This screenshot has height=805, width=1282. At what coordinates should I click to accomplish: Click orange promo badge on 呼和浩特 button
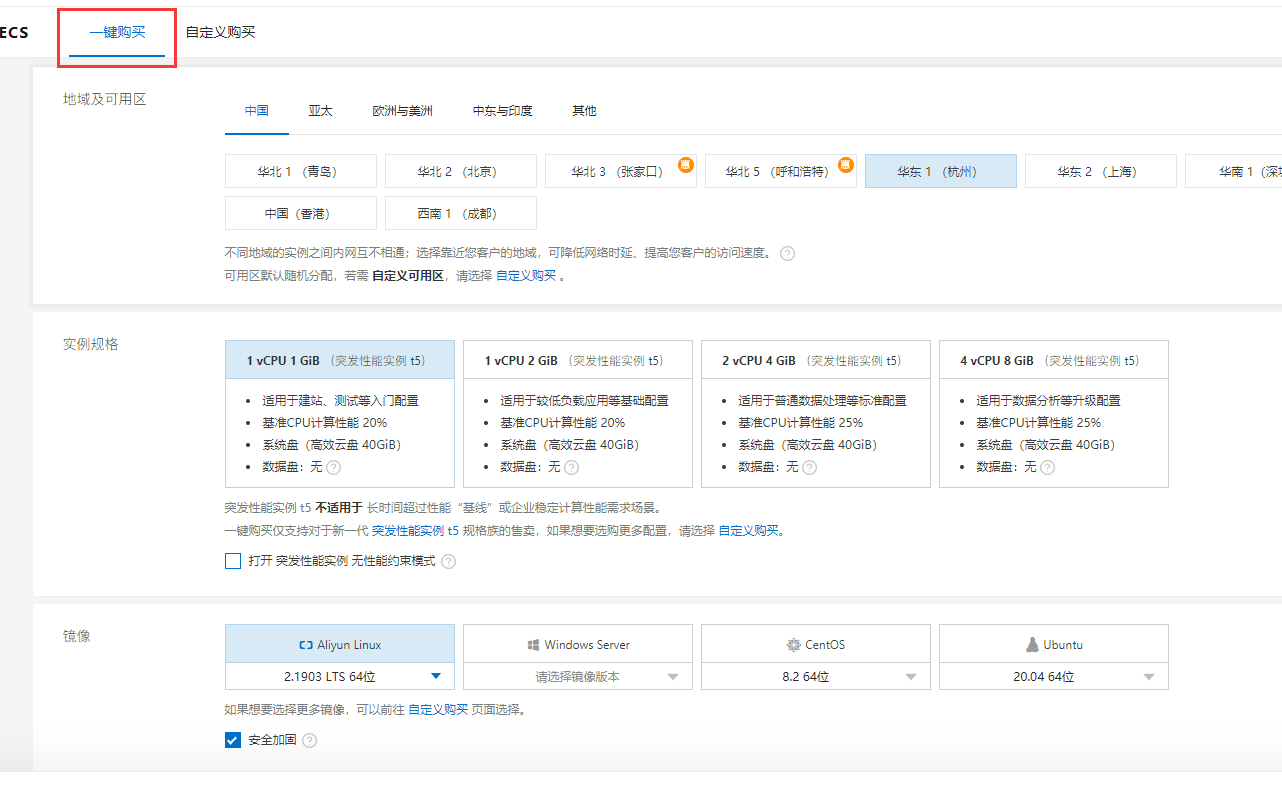click(846, 164)
